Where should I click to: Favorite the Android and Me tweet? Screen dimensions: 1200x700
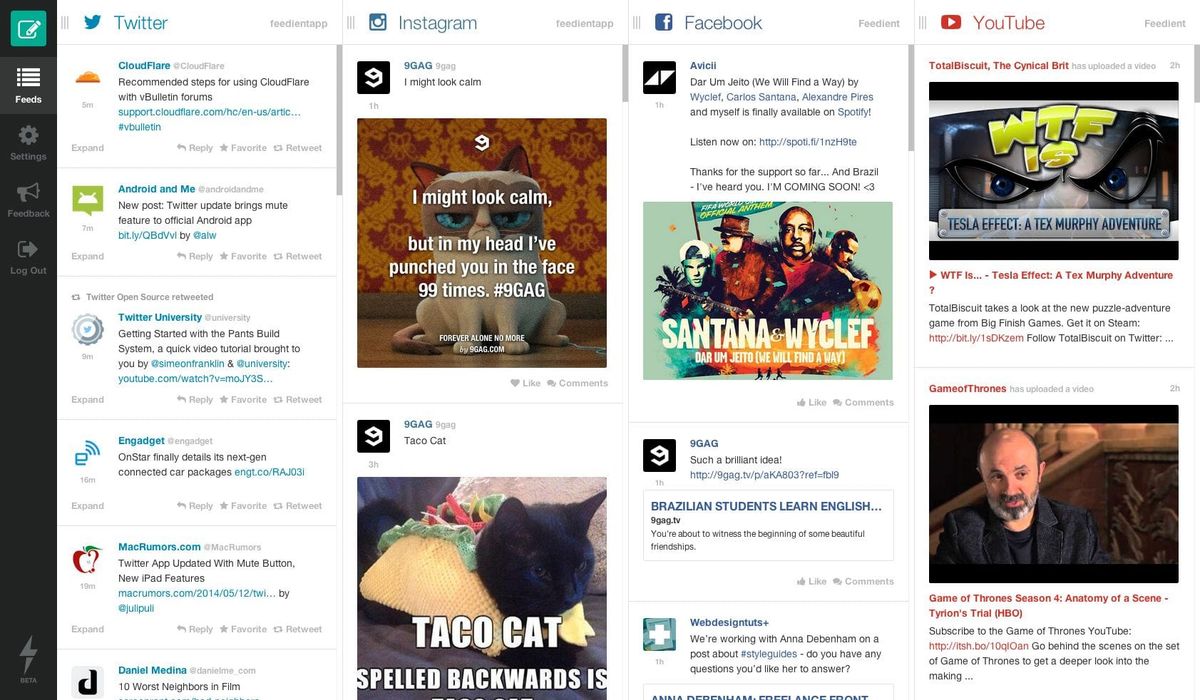(243, 256)
